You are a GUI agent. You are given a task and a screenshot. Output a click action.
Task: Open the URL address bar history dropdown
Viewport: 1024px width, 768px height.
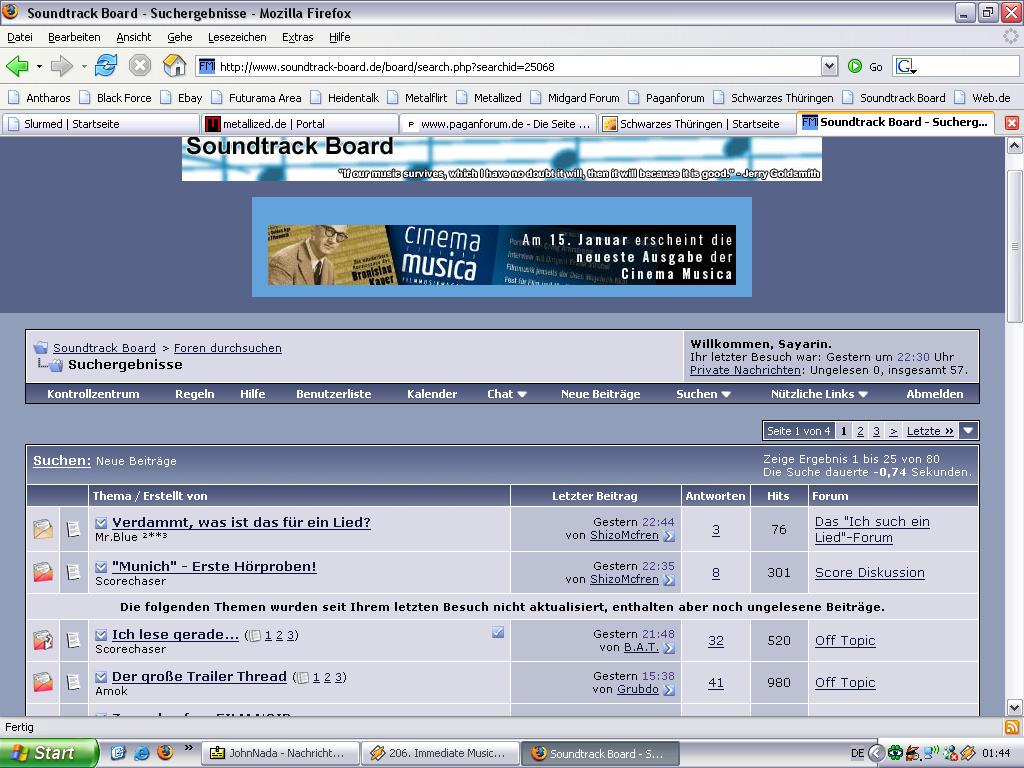click(828, 66)
